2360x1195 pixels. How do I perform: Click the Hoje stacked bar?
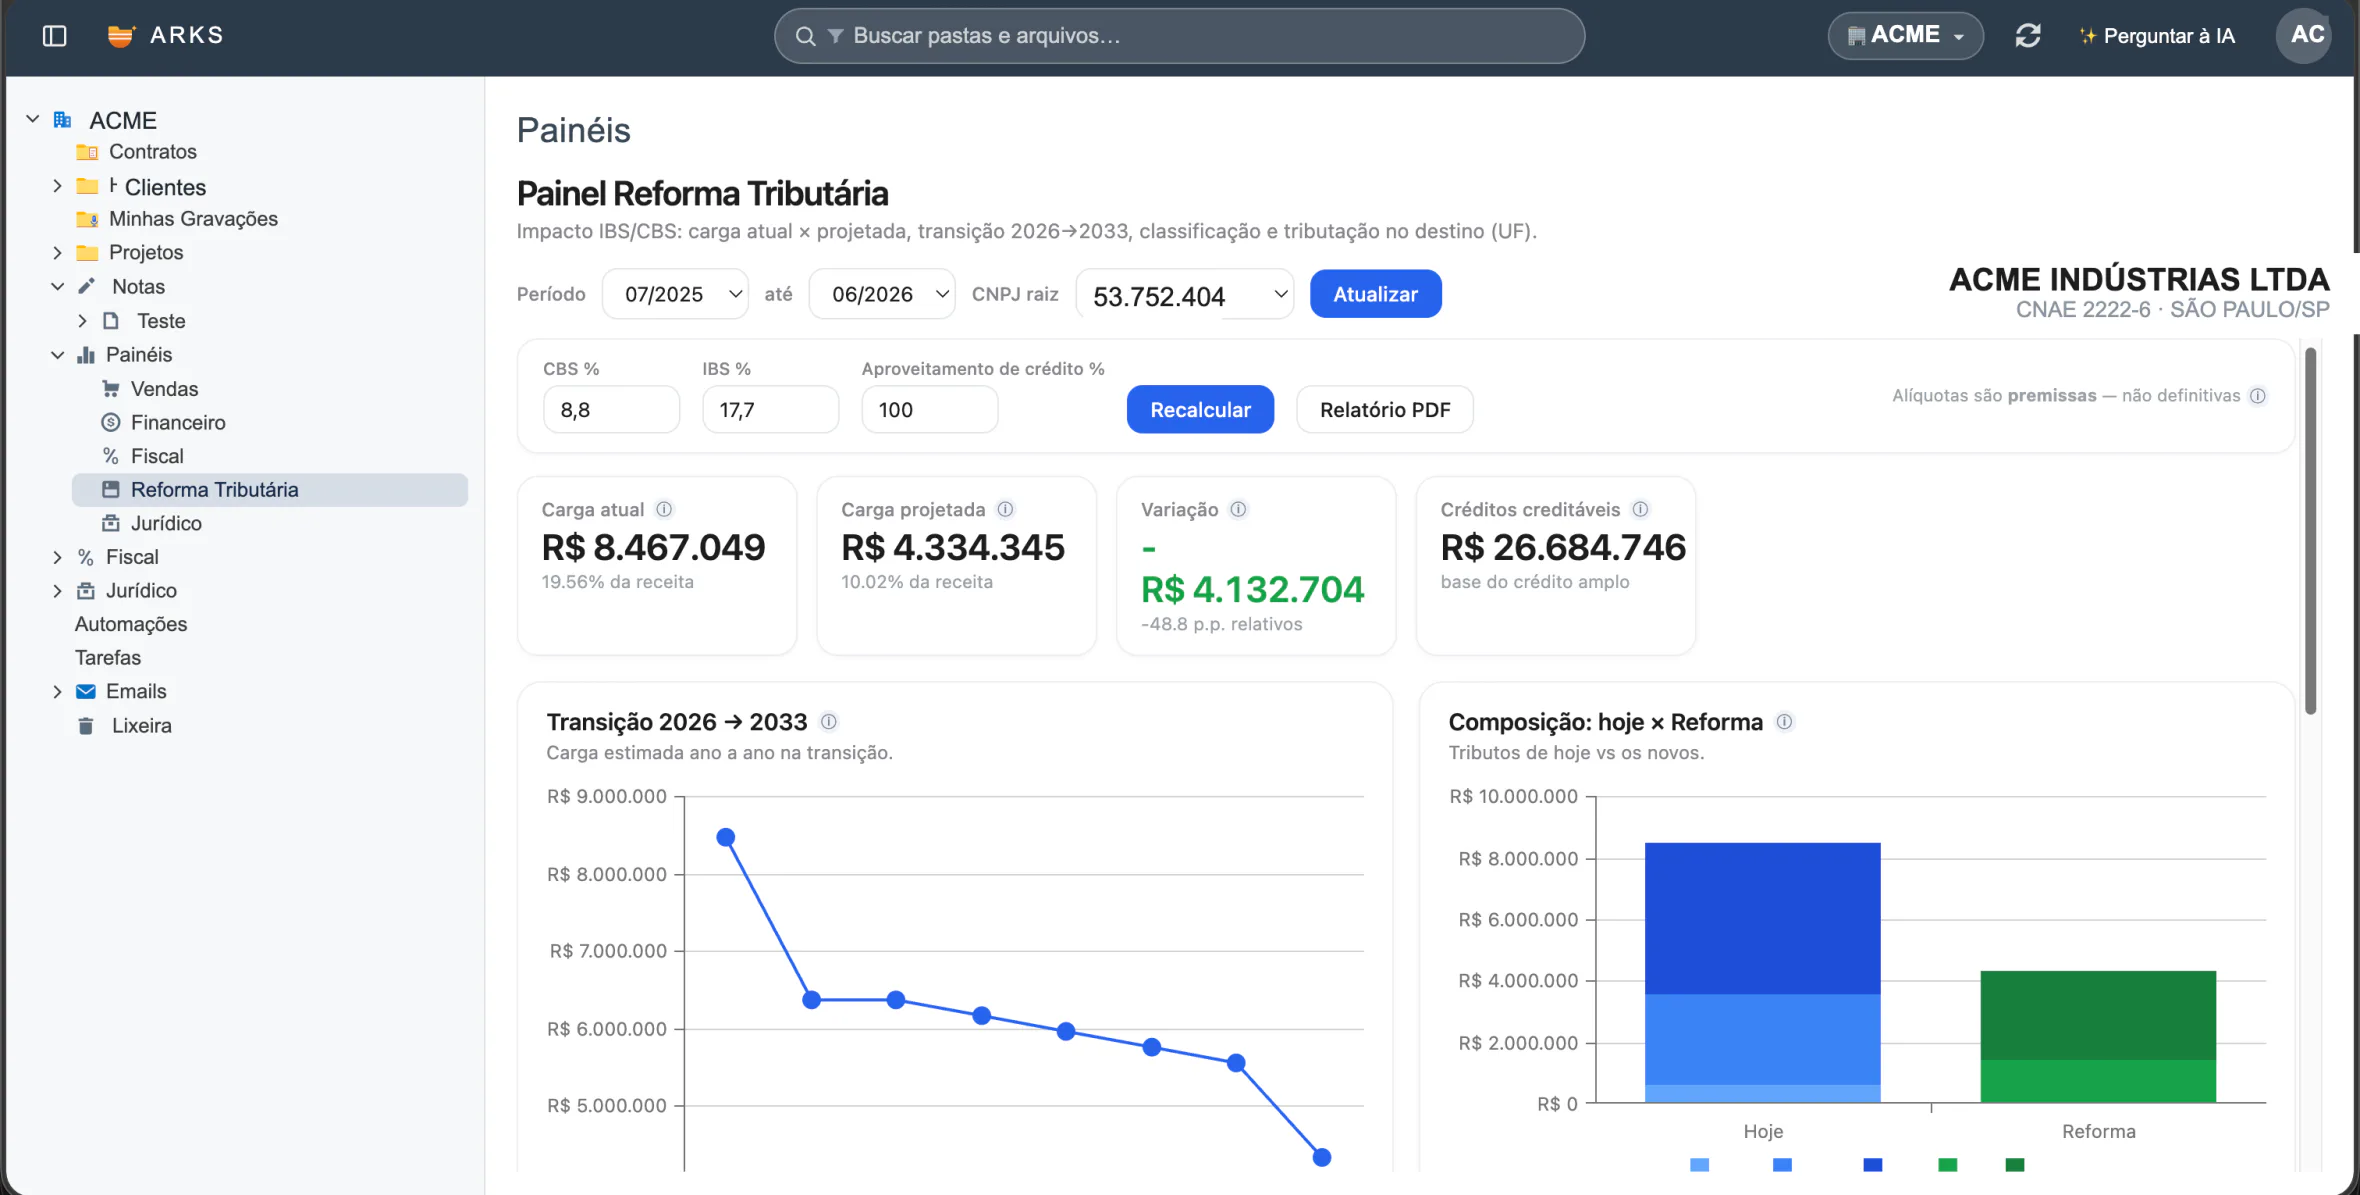click(x=1763, y=972)
